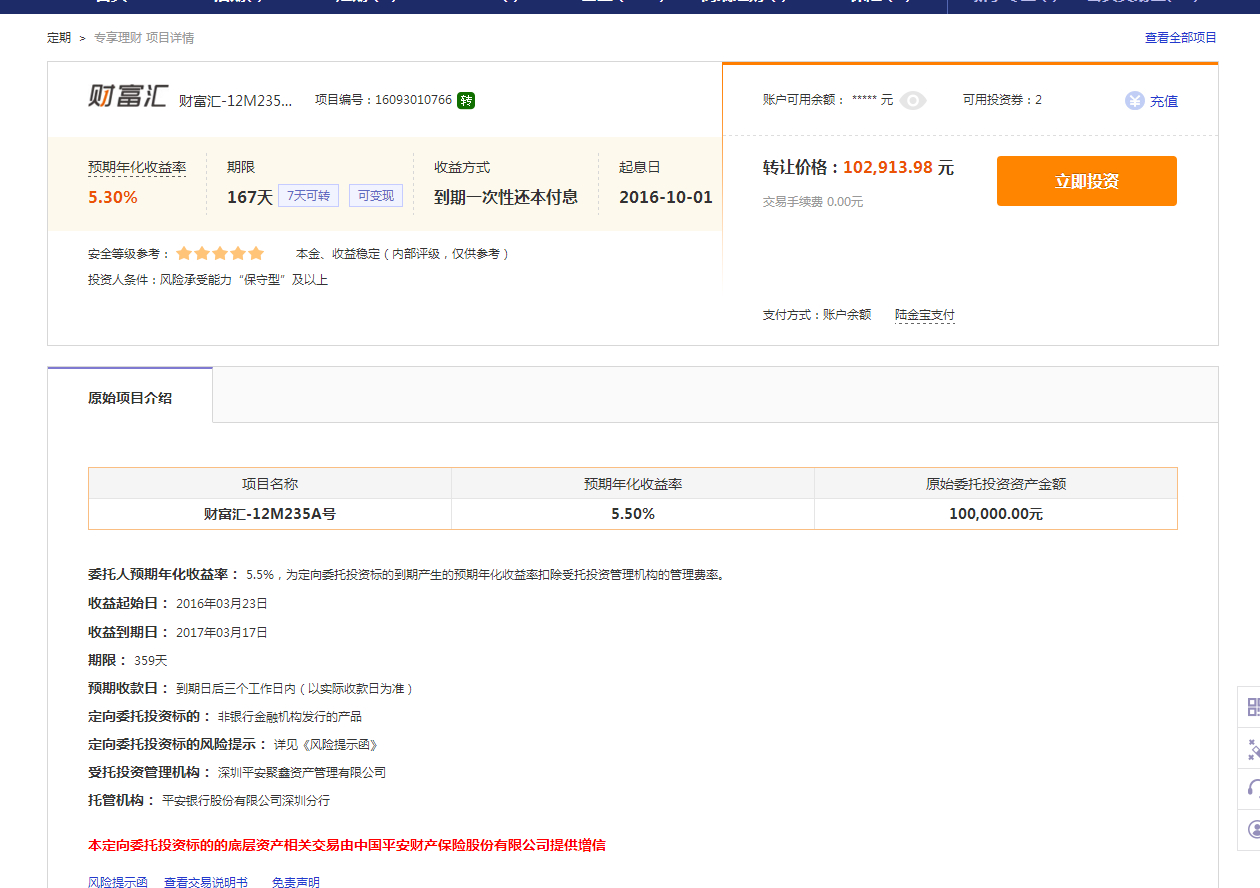
Task: Click 到期一次性还本付息 income method text
Action: coord(506,197)
